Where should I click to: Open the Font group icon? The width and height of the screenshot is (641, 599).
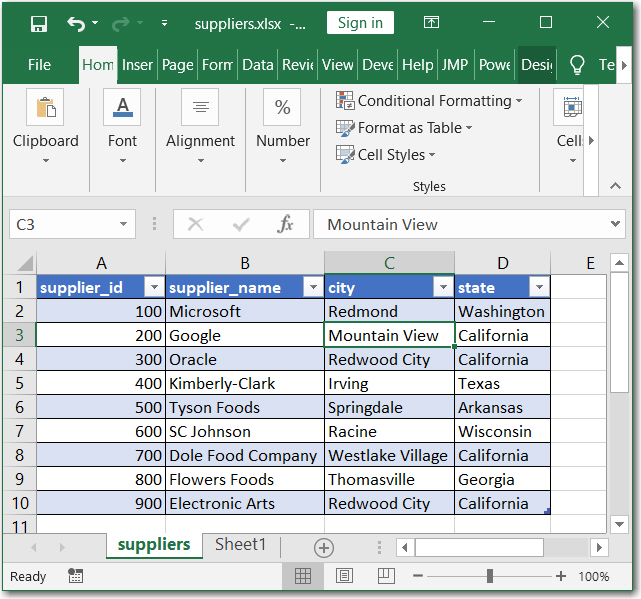[122, 108]
